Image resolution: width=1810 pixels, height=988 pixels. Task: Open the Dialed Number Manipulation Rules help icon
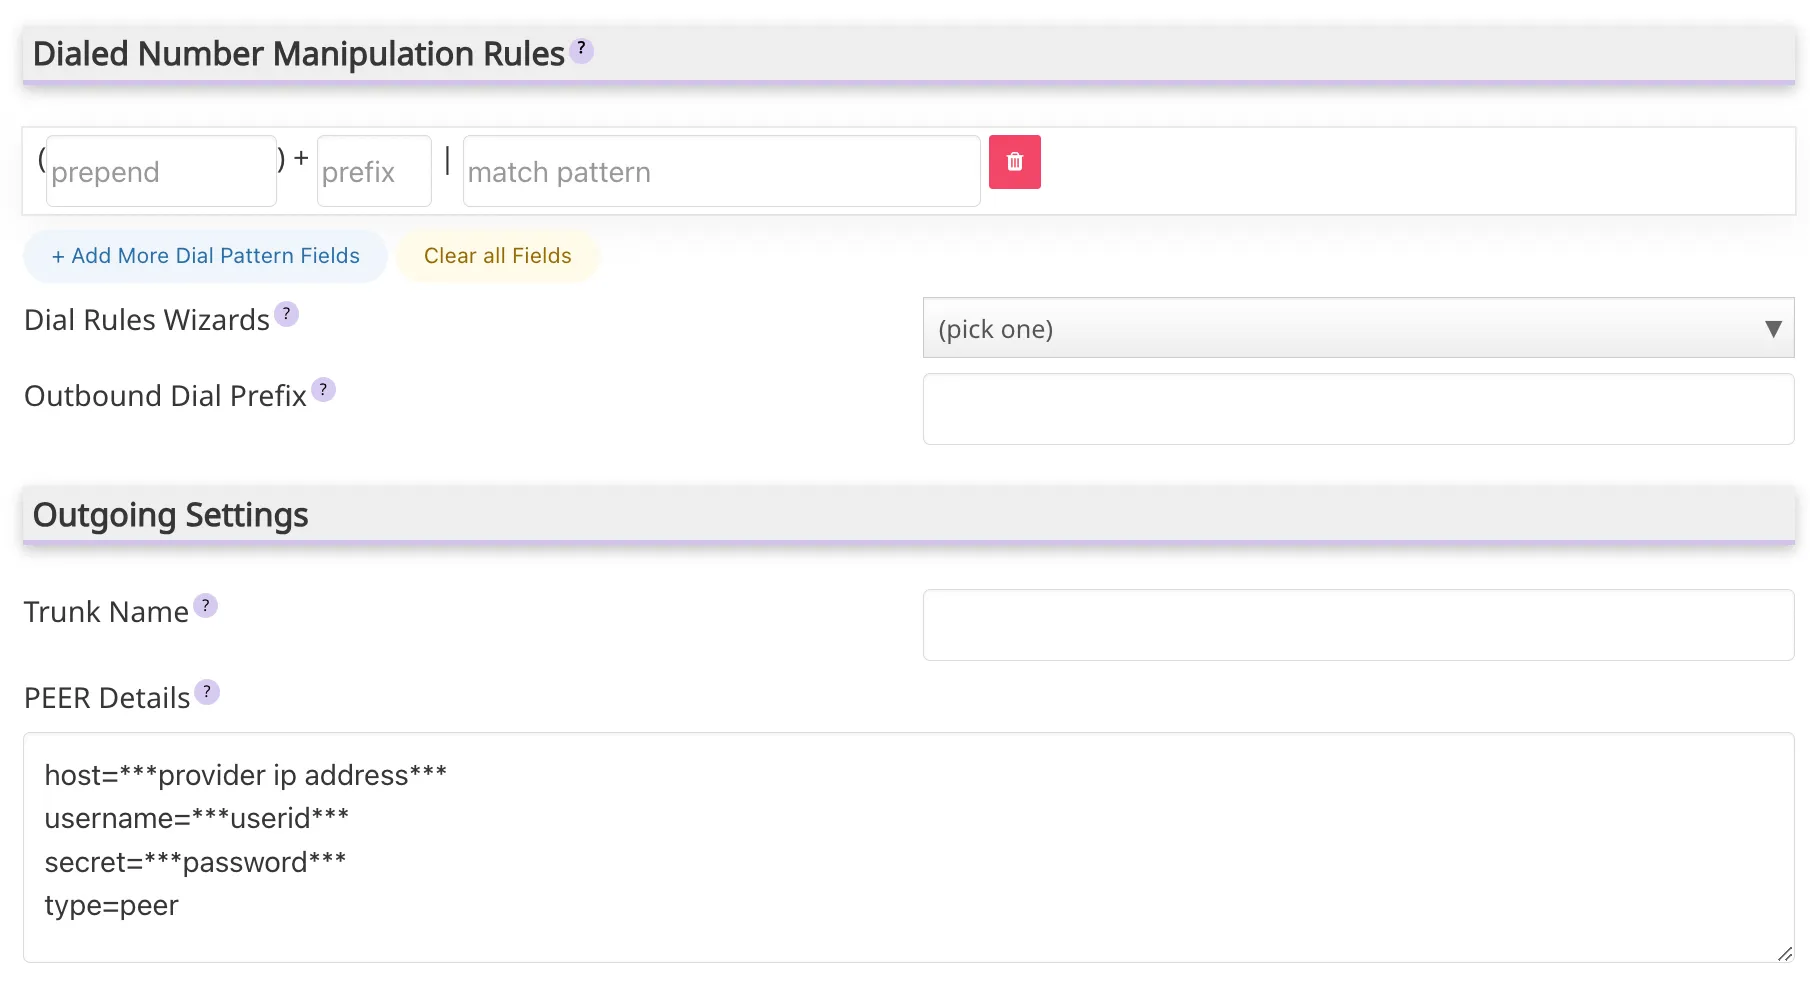pyautogui.click(x=581, y=49)
